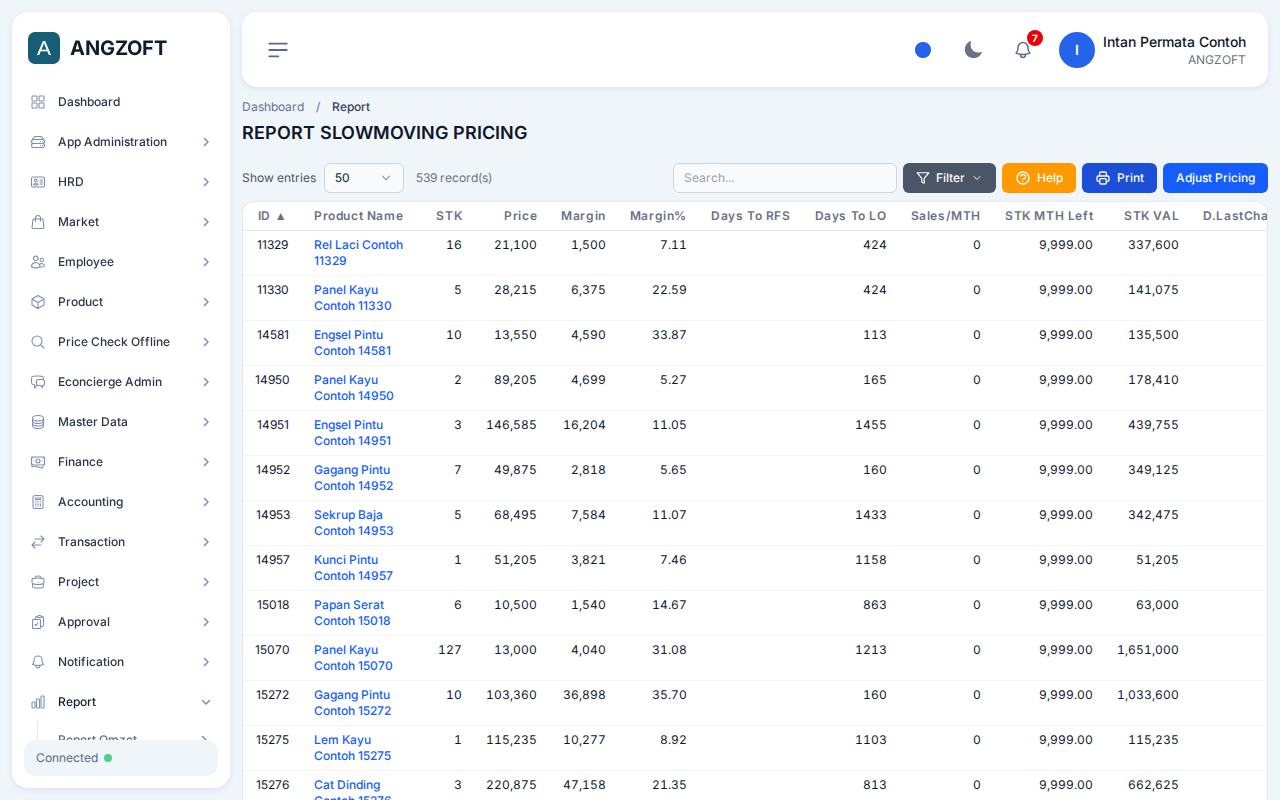Open product Engsel Pintu Contoh 14581
This screenshot has height=800, width=1280.
point(352,343)
